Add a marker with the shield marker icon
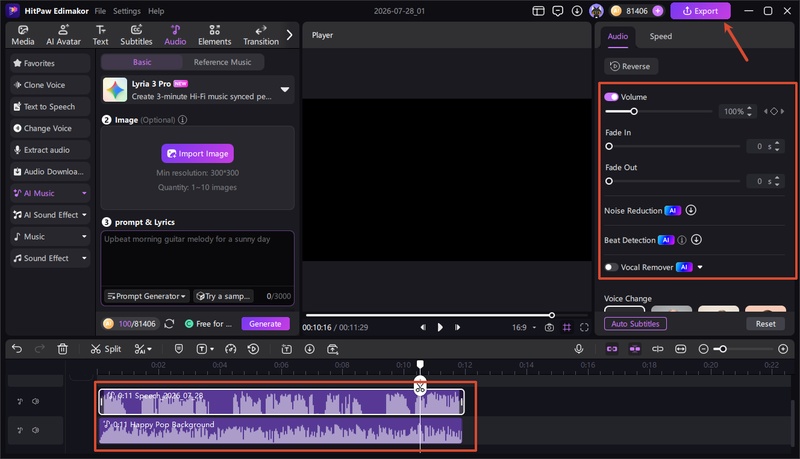The width and height of the screenshot is (800, 459). (179, 349)
